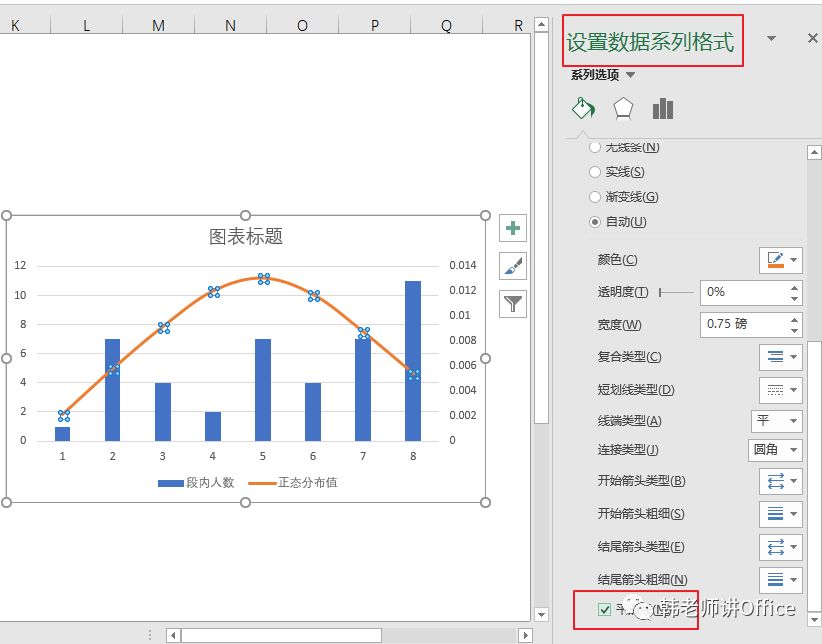Decrease line width with down spinner
Viewport: 822px width, 644px height.
(794, 331)
